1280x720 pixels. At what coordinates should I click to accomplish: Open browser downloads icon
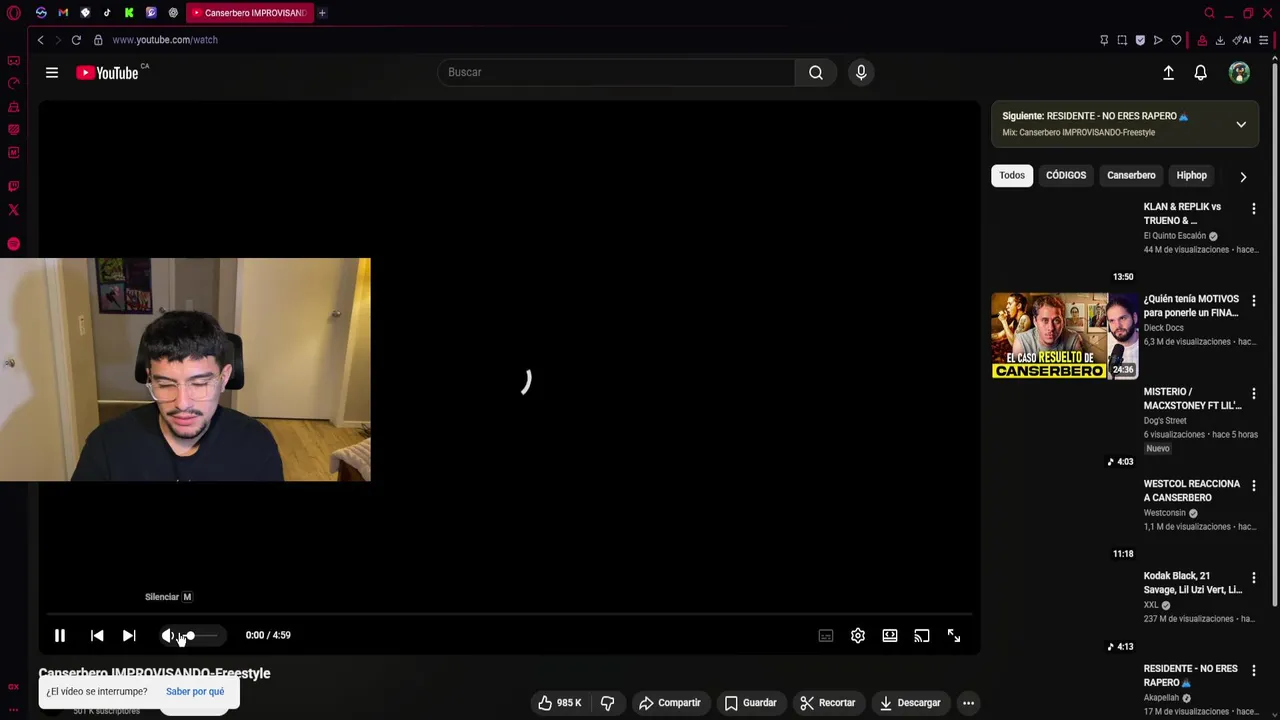tap(1220, 40)
